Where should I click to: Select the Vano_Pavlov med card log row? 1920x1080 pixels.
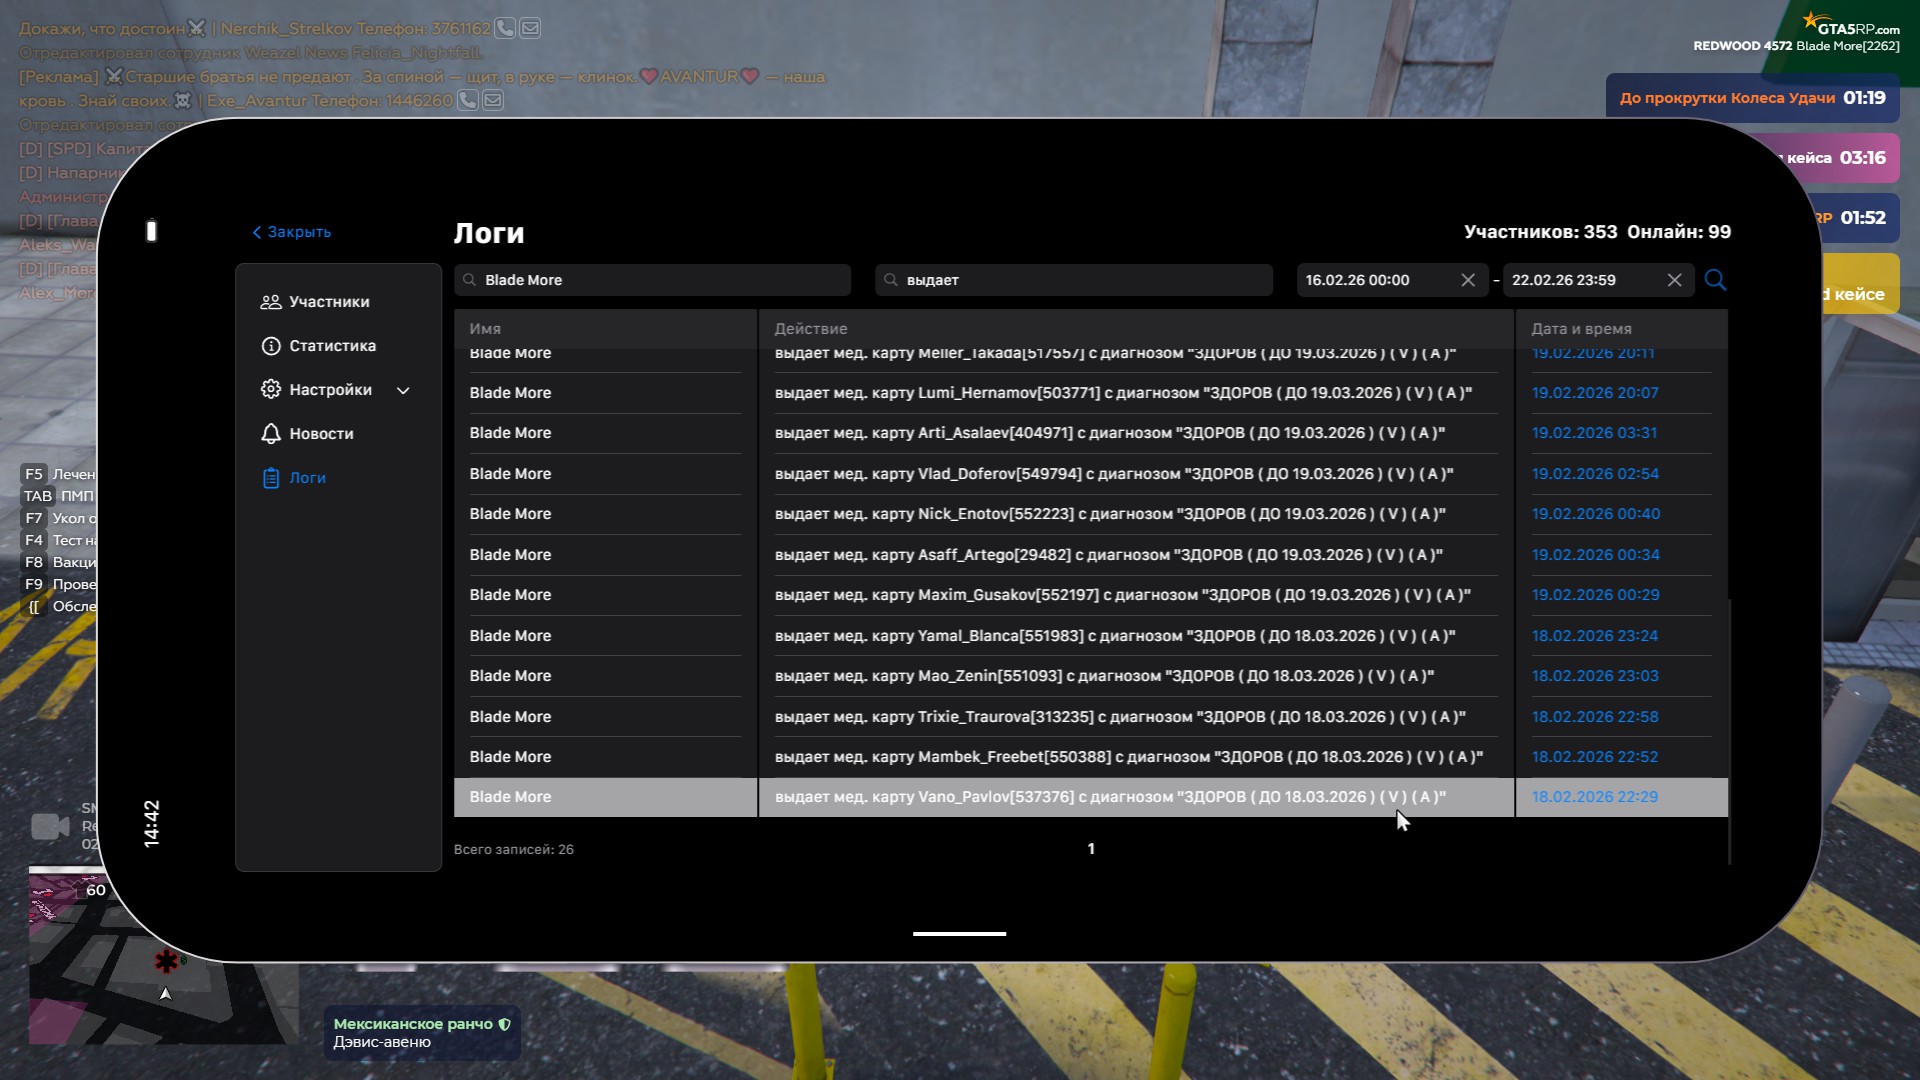pos(1110,797)
